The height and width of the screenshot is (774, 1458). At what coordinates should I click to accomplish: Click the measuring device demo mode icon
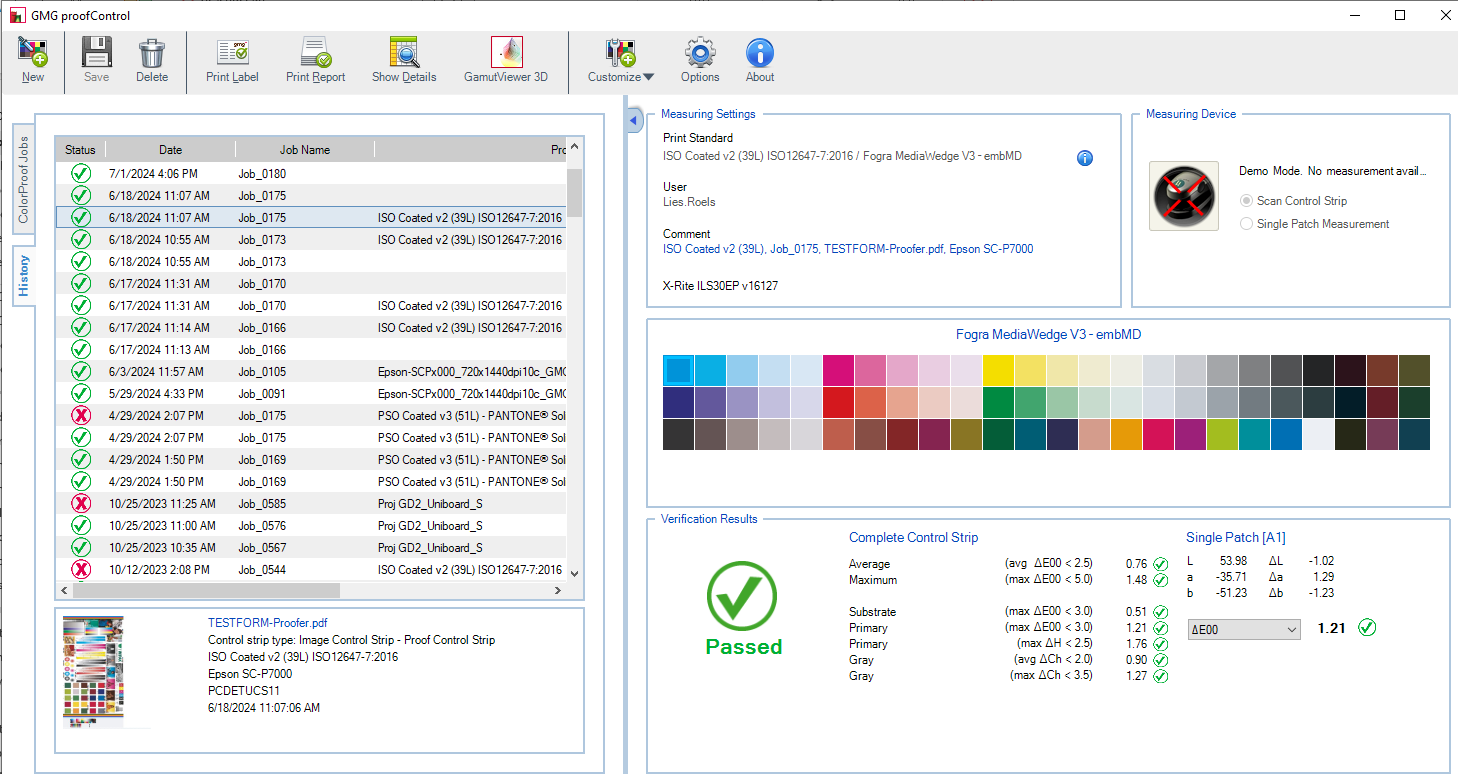[1184, 196]
